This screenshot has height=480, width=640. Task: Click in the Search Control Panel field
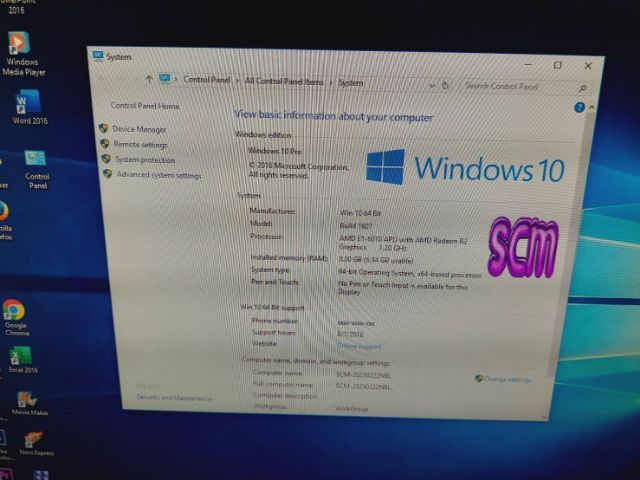[x=521, y=87]
